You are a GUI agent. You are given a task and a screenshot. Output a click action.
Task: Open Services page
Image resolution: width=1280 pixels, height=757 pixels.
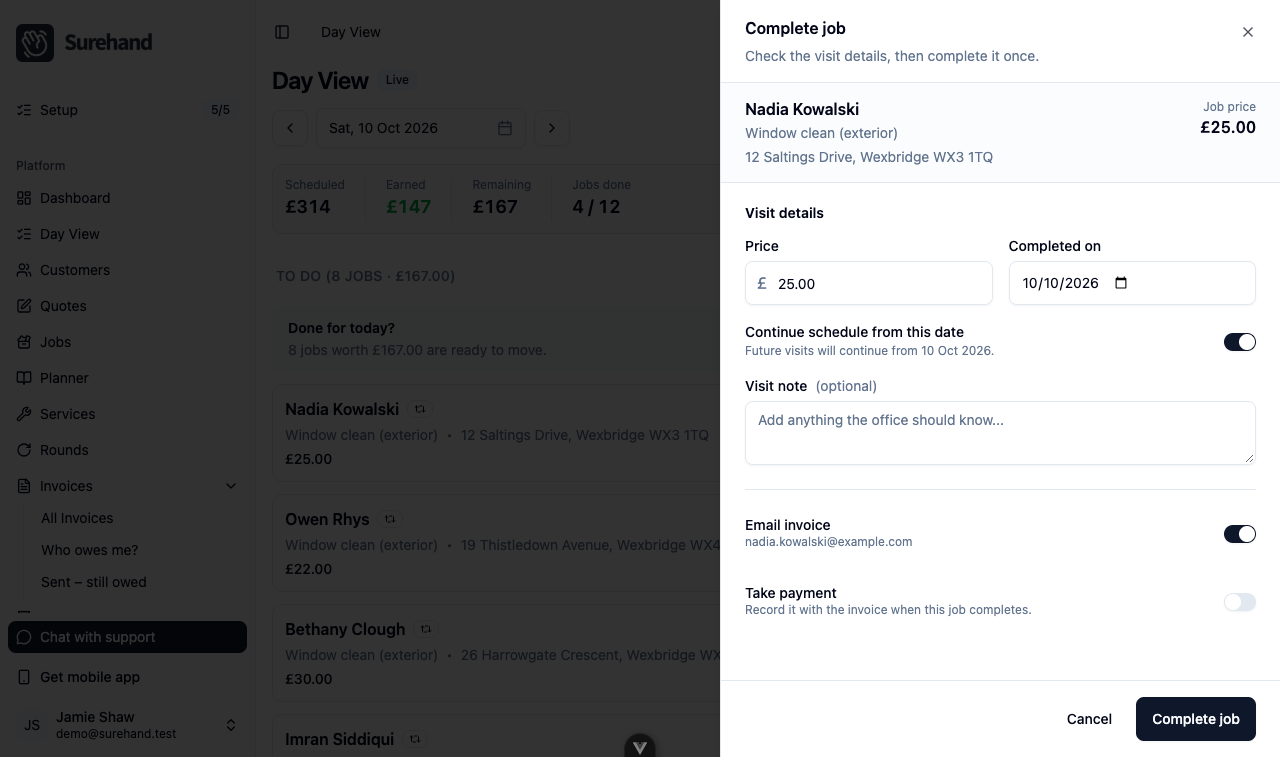coord(128,414)
